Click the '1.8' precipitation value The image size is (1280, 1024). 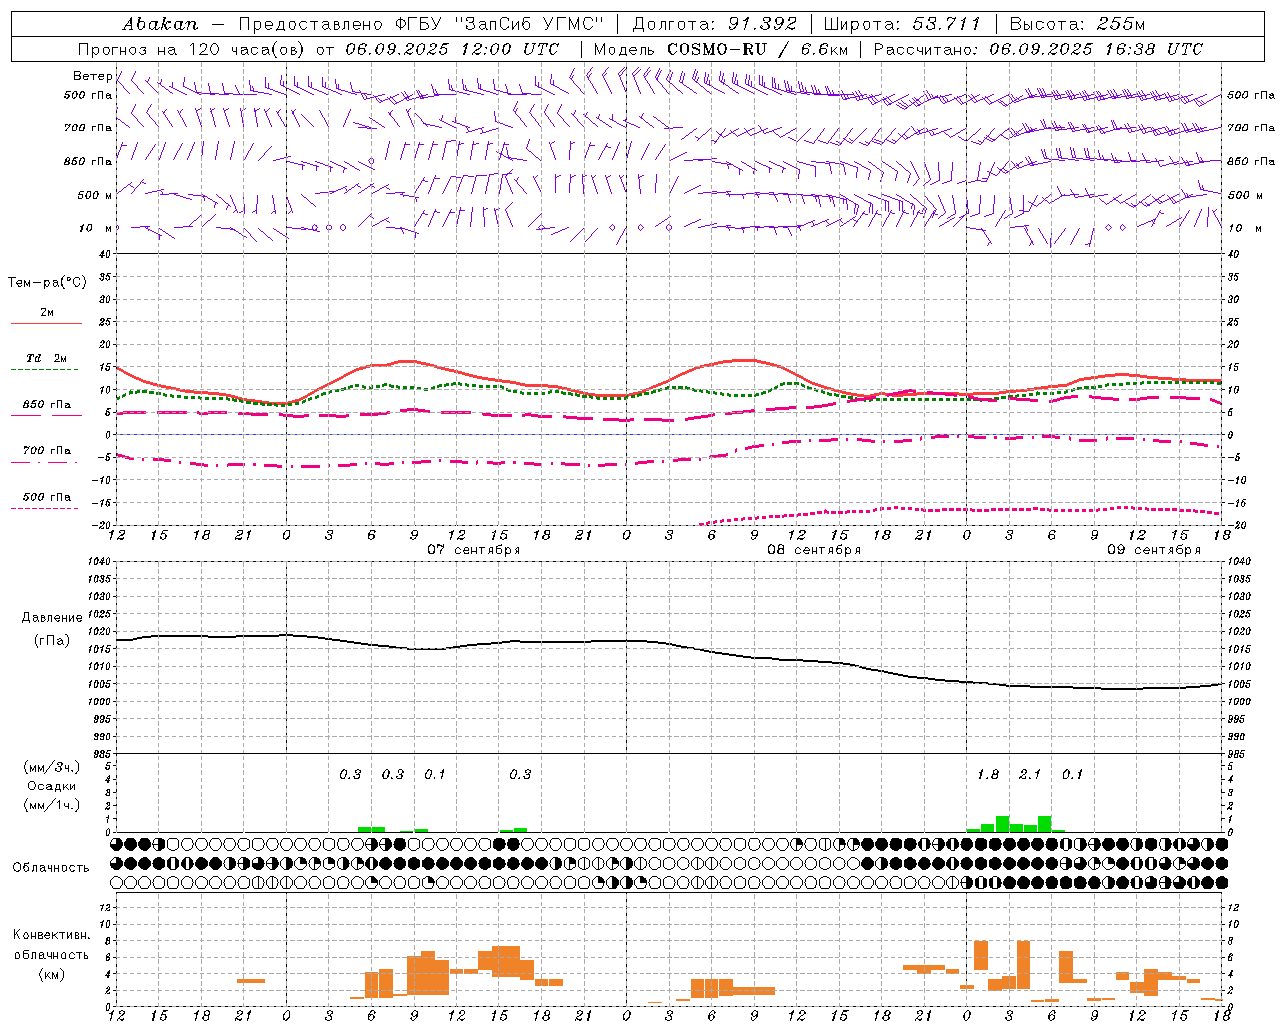[988, 774]
